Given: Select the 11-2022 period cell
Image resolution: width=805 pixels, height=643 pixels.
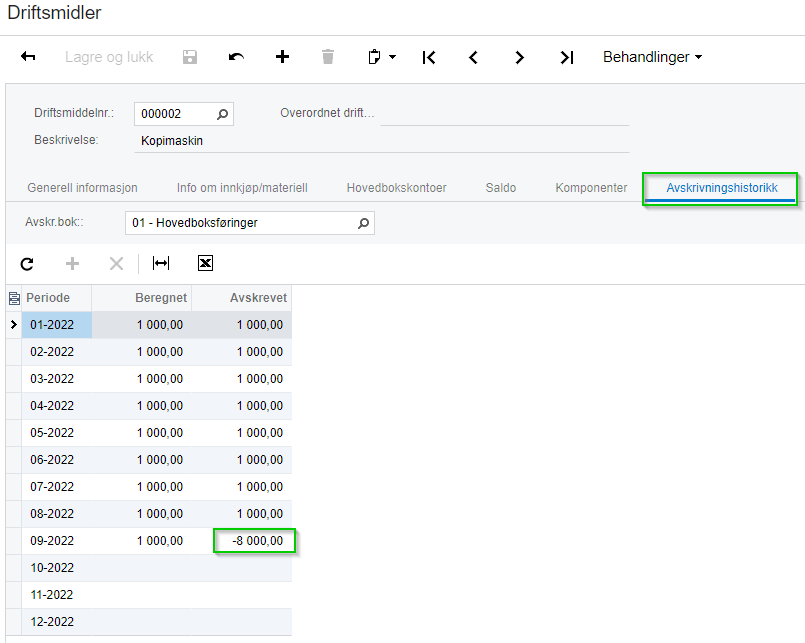Looking at the screenshot, I should pos(56,595).
